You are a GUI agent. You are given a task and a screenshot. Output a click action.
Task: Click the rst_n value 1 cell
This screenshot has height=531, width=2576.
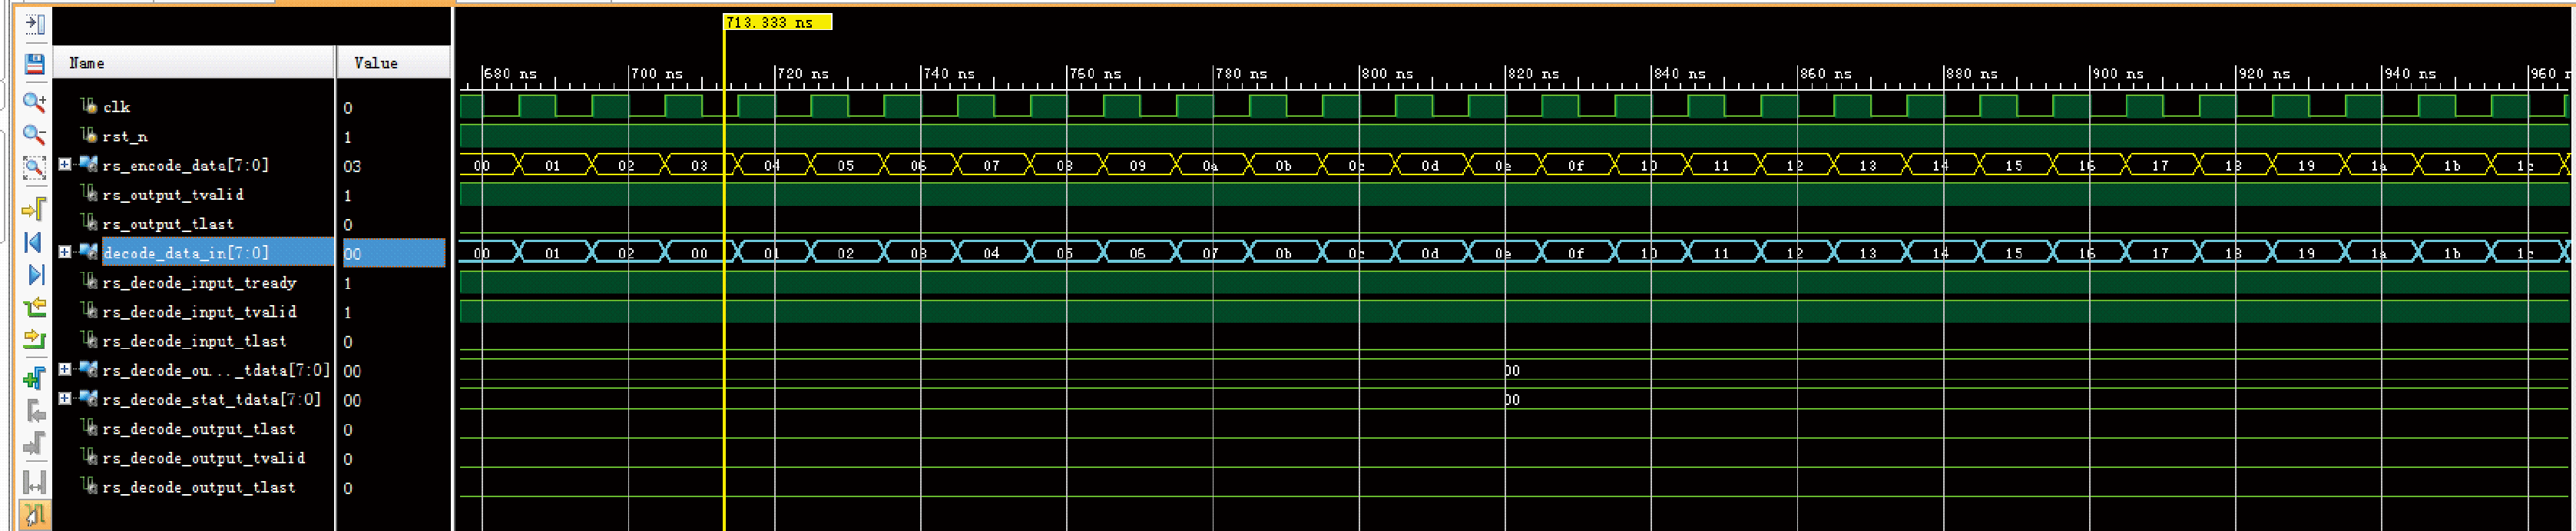click(348, 137)
